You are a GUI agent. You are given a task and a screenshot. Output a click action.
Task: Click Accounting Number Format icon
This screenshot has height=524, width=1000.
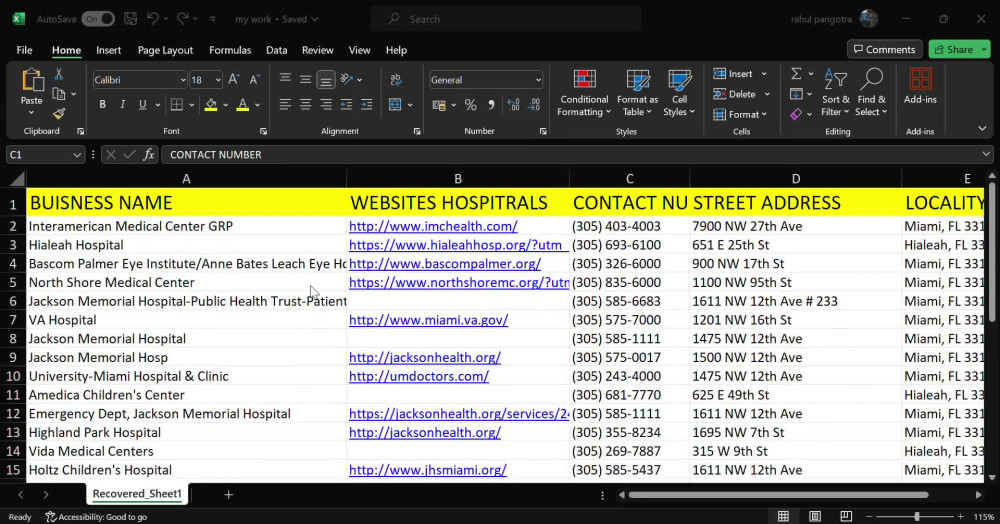pos(439,105)
